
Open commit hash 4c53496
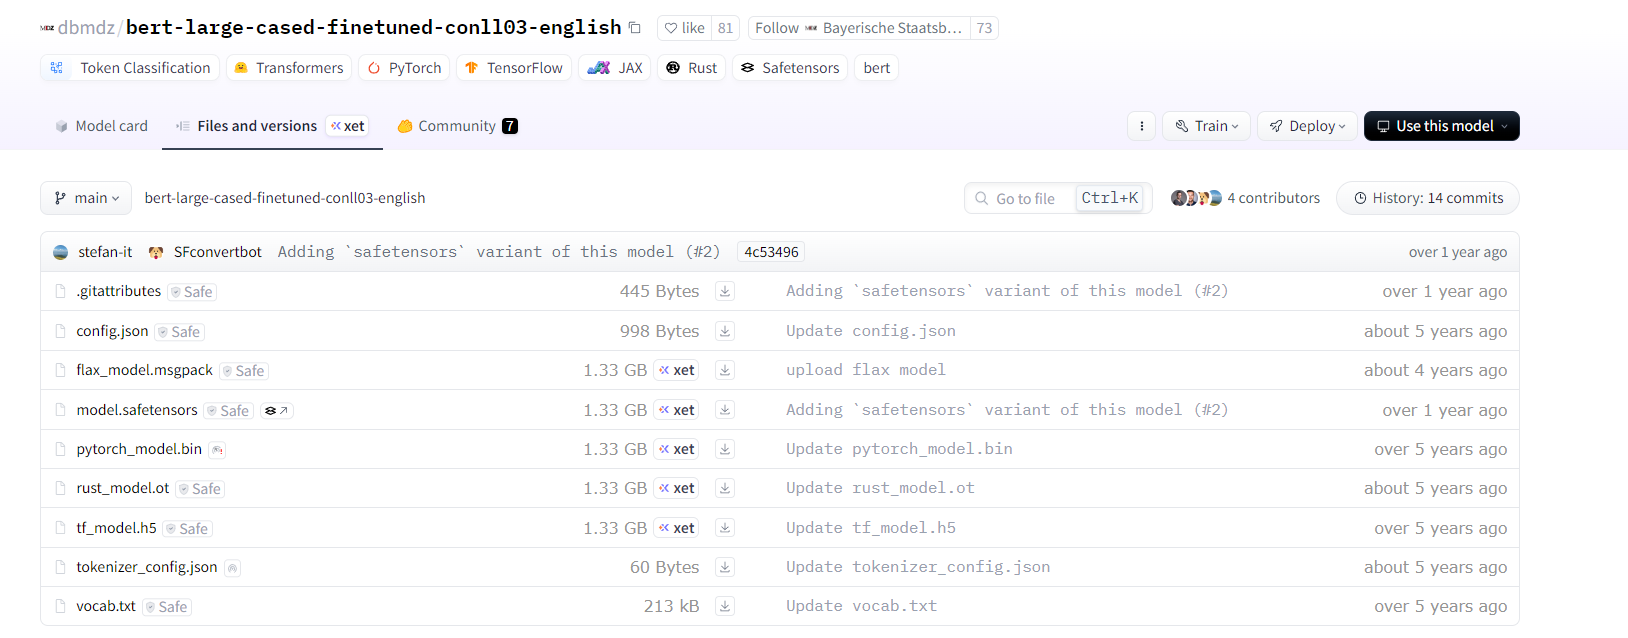point(771,252)
